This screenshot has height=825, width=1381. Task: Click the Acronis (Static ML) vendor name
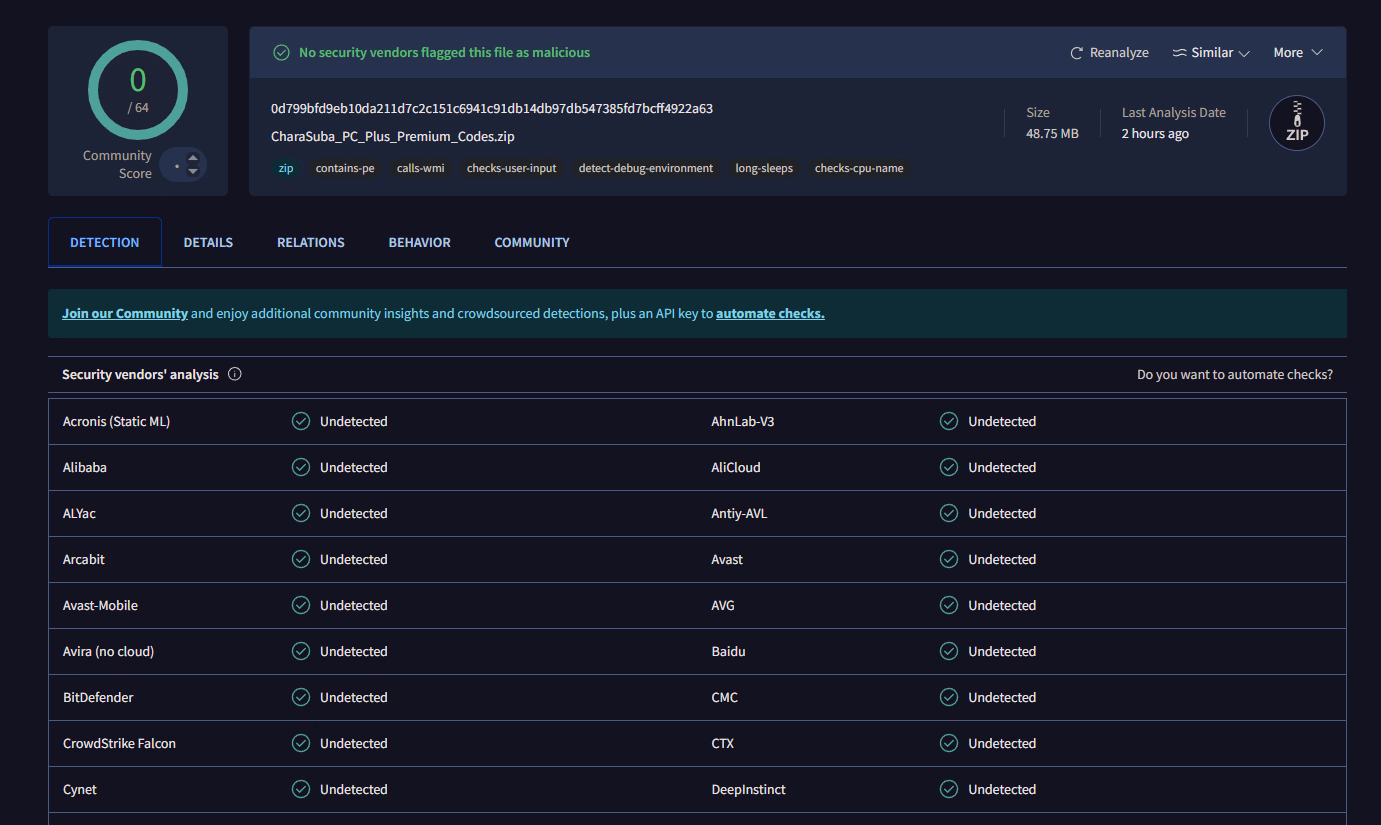[116, 421]
